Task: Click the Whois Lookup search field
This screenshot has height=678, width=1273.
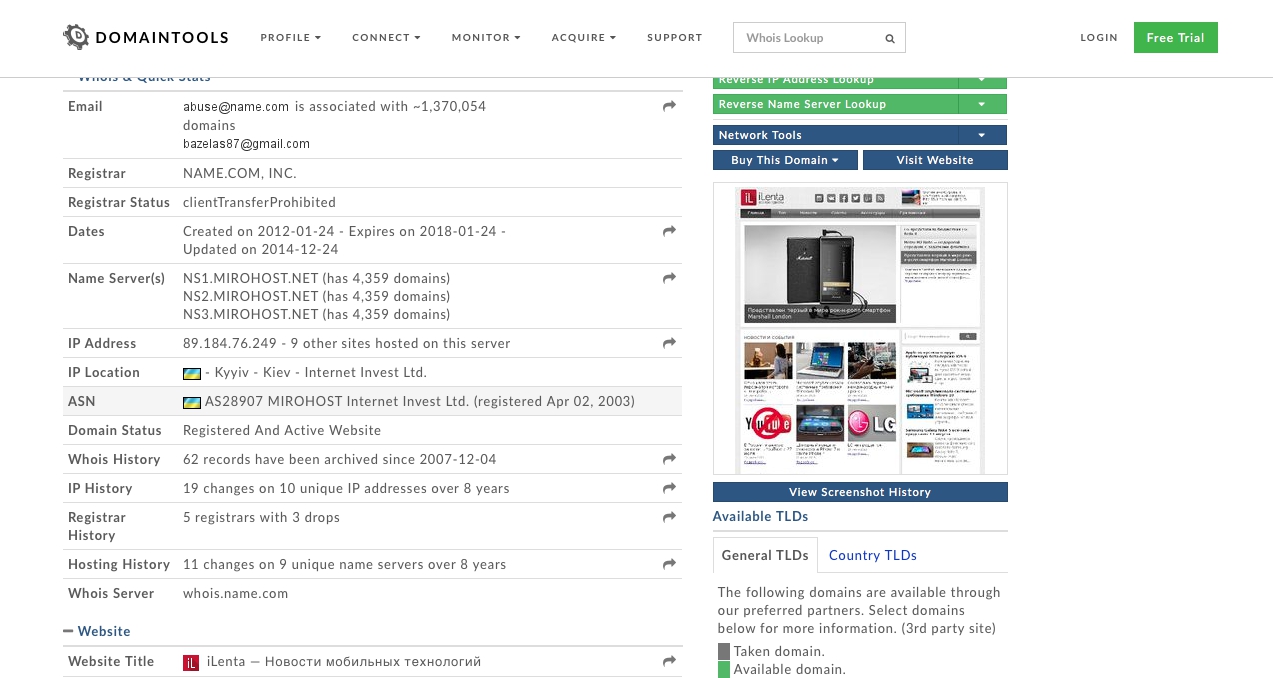Action: [808, 38]
